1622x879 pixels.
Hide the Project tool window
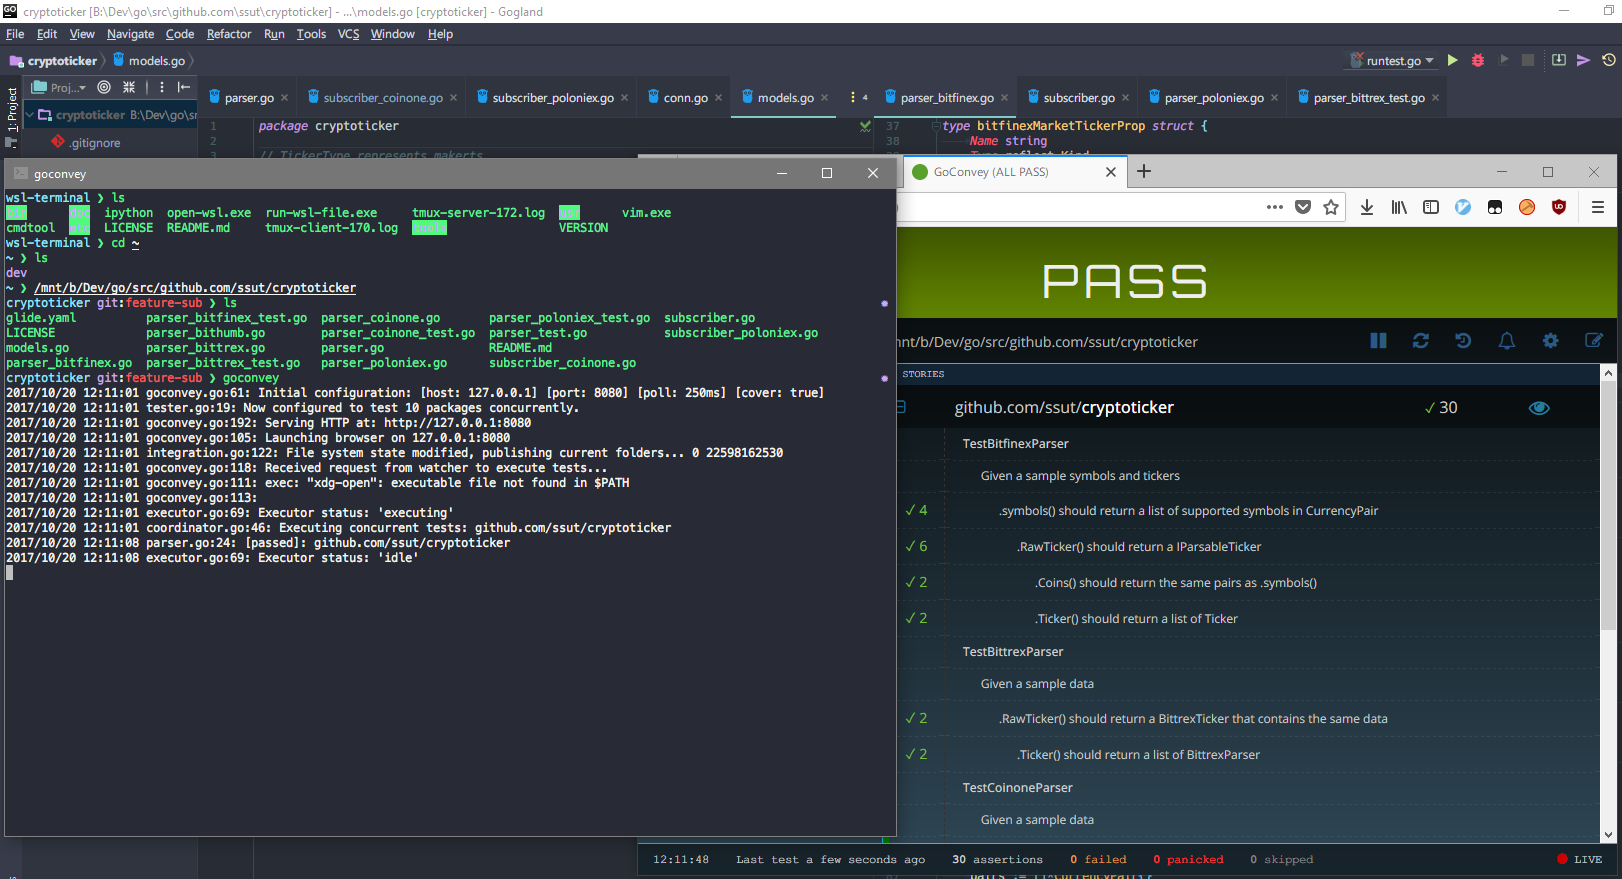(x=184, y=87)
